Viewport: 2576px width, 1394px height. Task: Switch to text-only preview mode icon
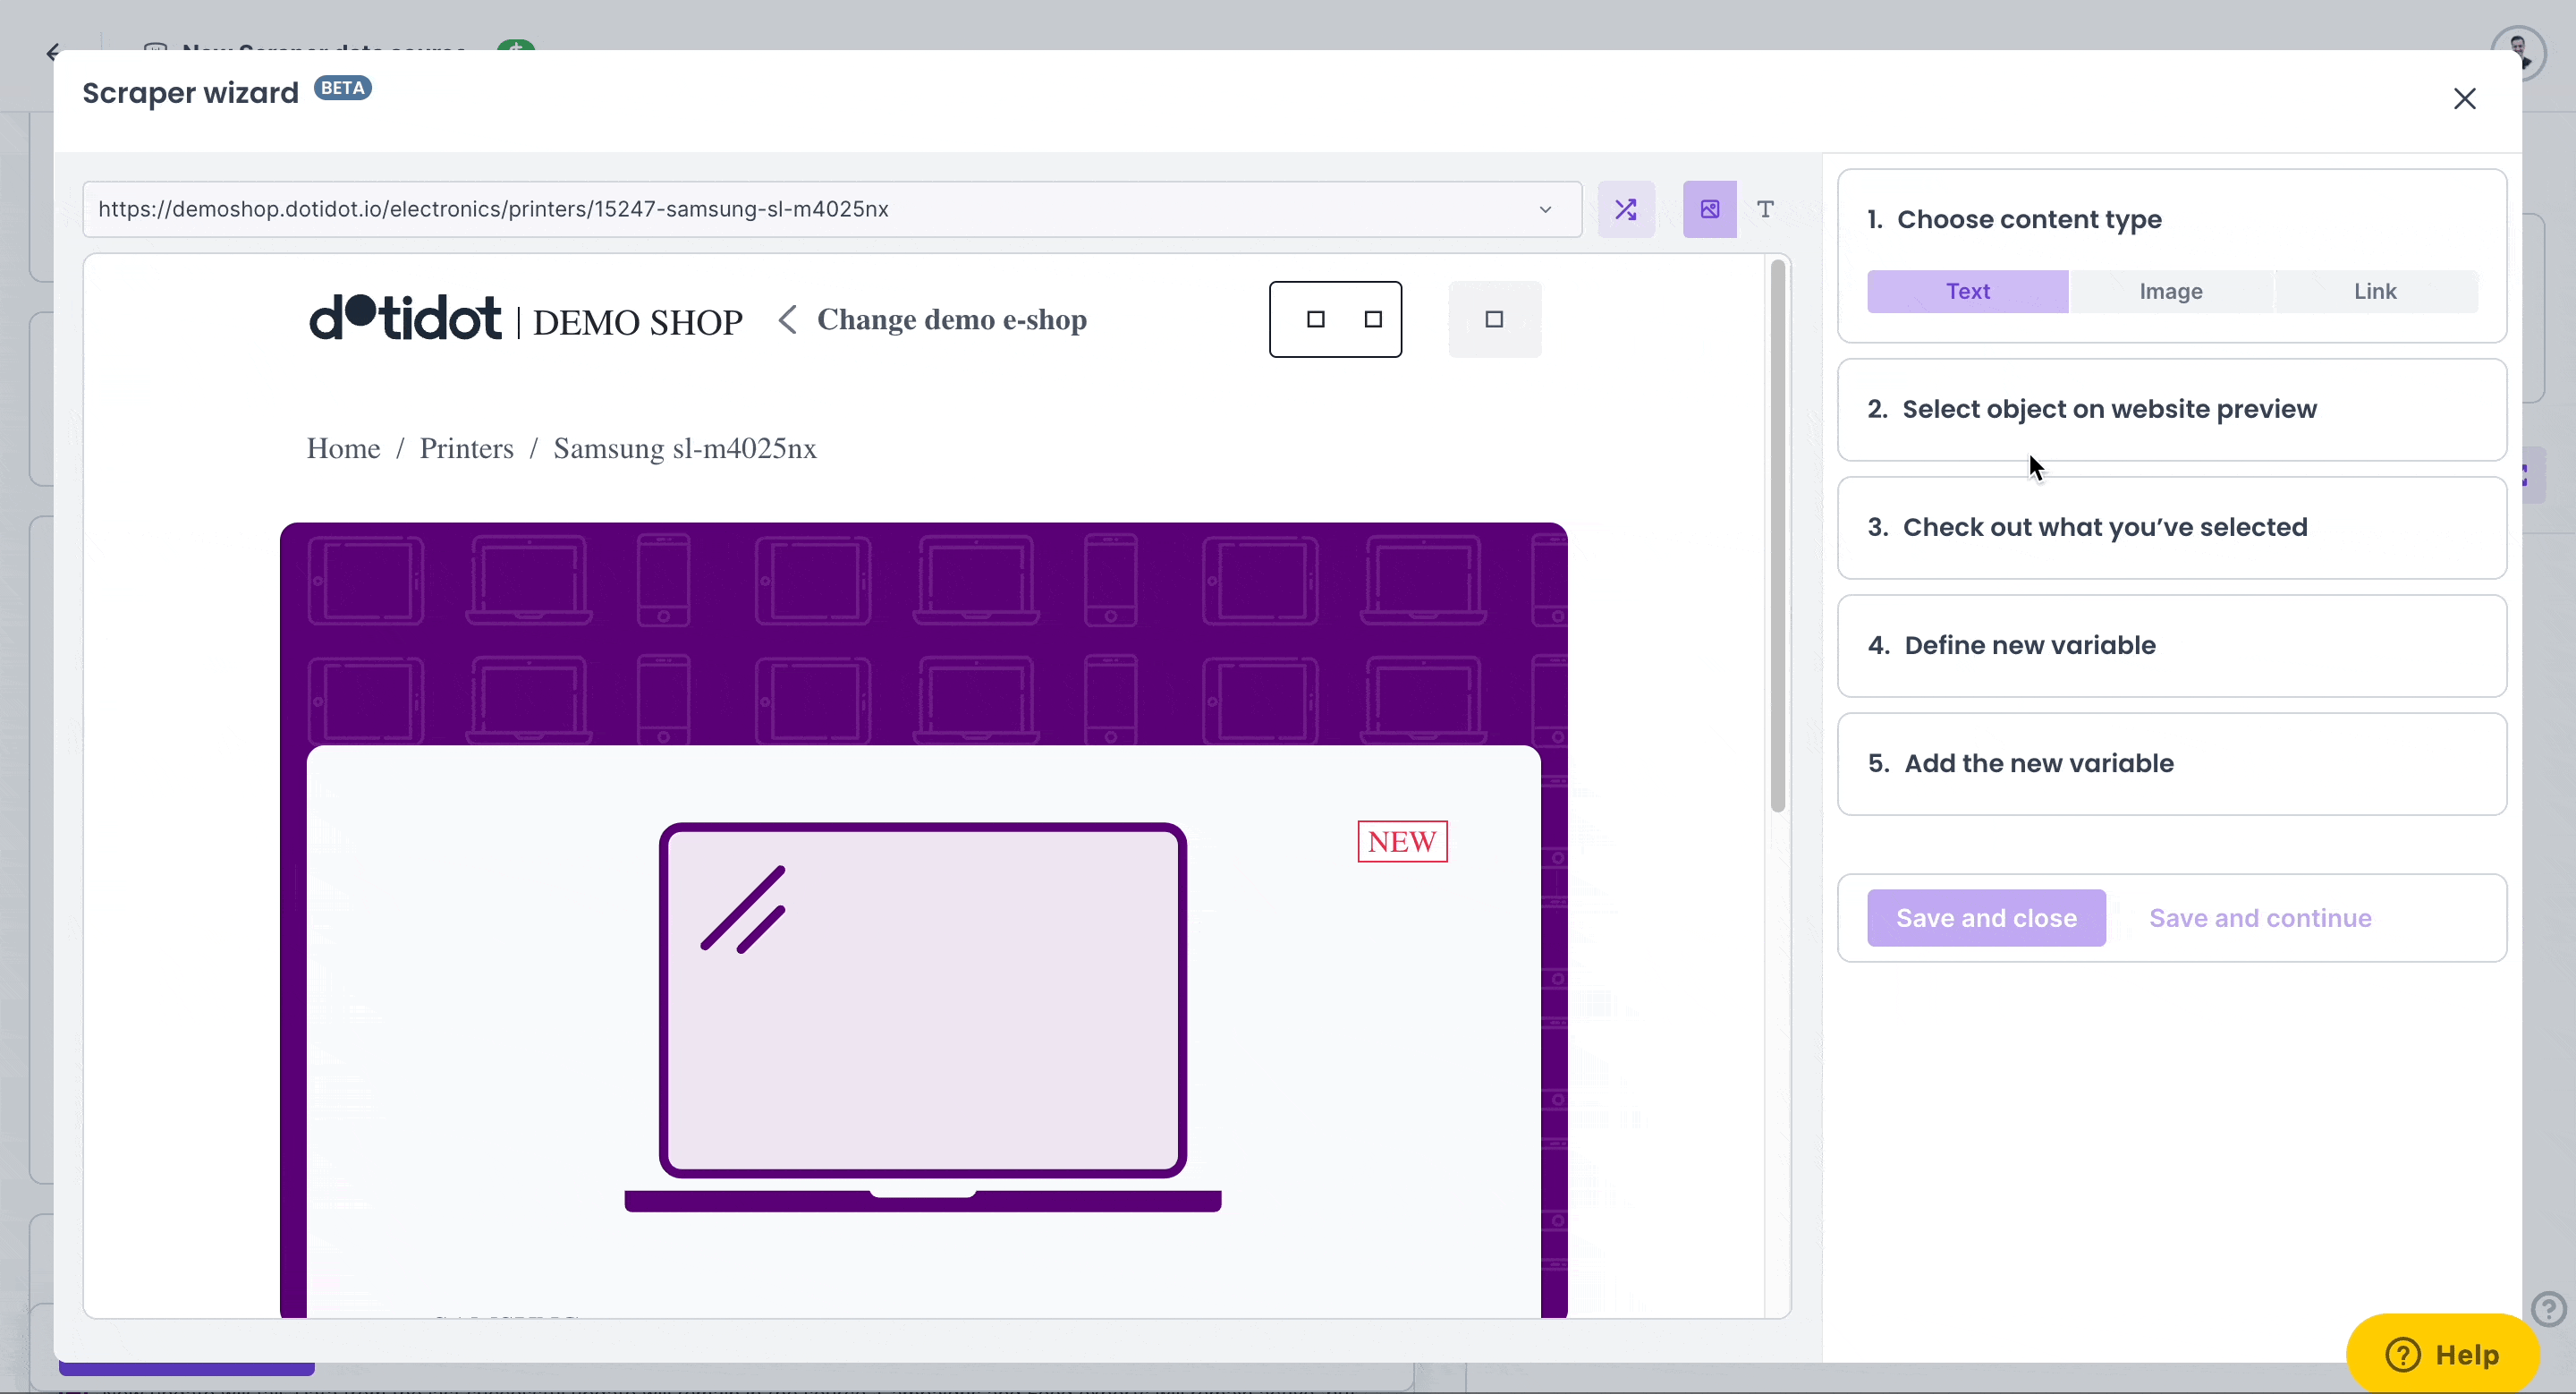click(1765, 209)
